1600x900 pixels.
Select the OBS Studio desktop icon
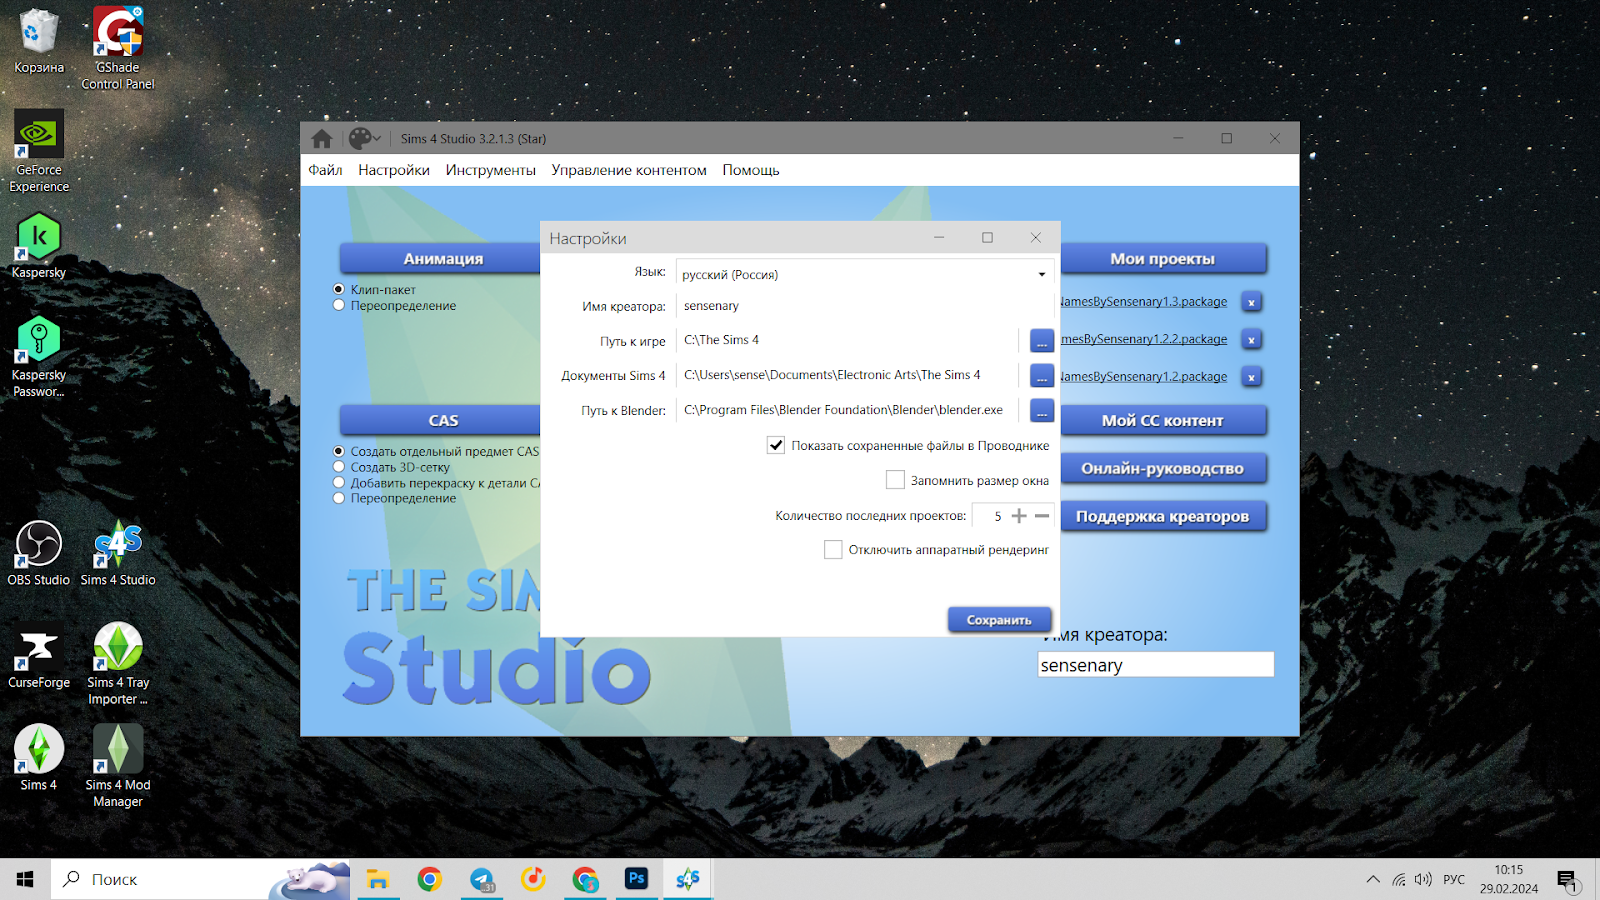39,553
